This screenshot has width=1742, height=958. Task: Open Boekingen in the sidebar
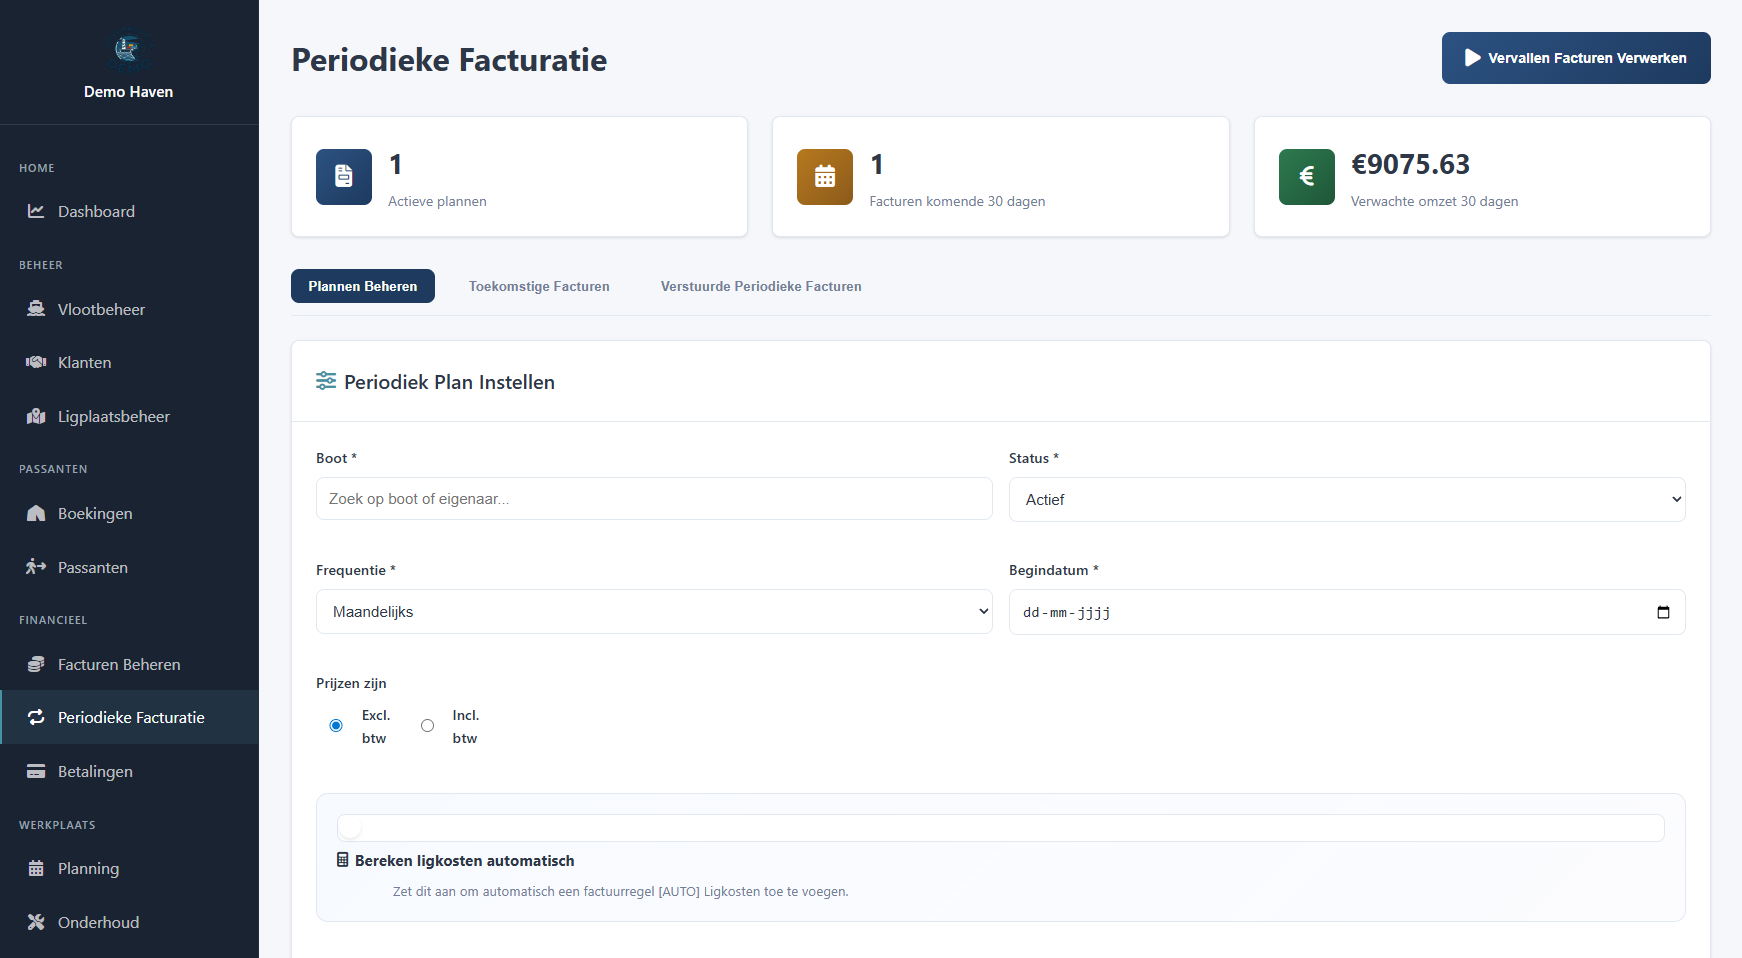tap(129, 513)
